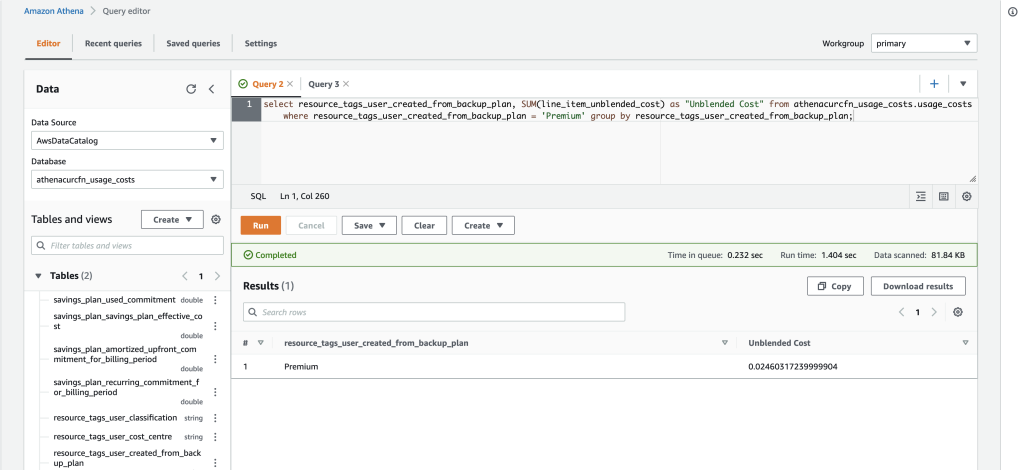Select the Query 2 tab
Screen dimensions: 1024x470
coord(268,84)
